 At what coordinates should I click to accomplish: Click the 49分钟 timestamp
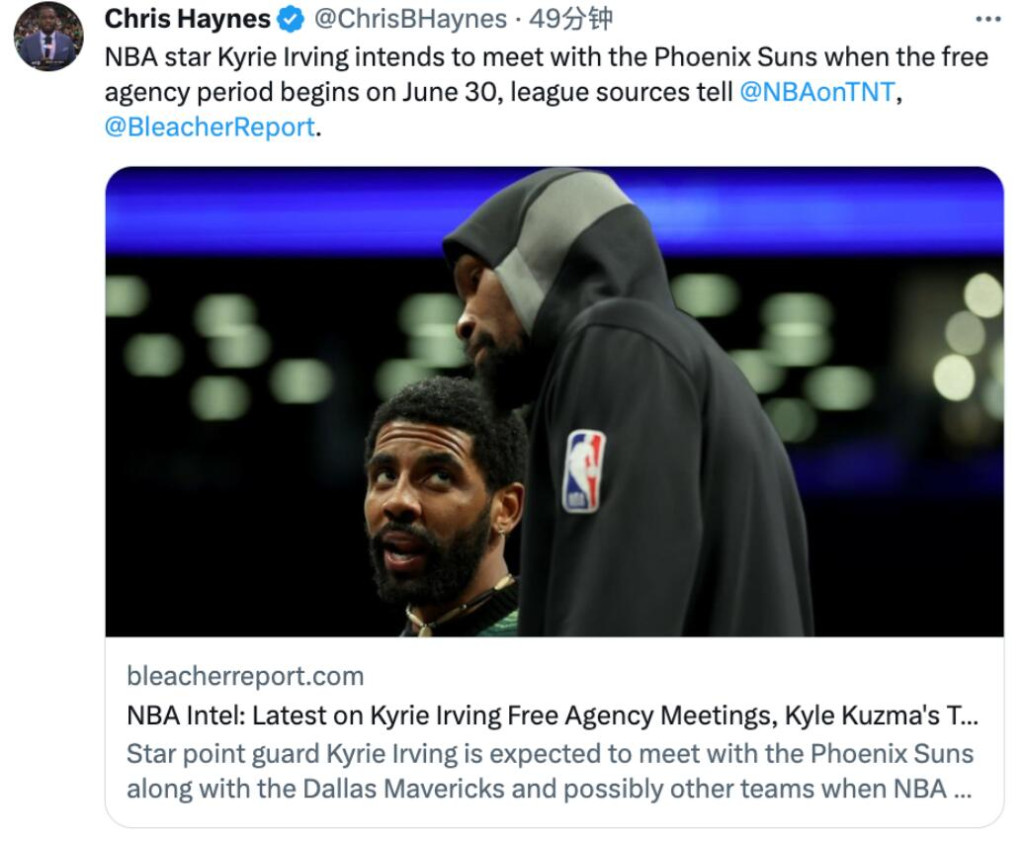click(571, 19)
